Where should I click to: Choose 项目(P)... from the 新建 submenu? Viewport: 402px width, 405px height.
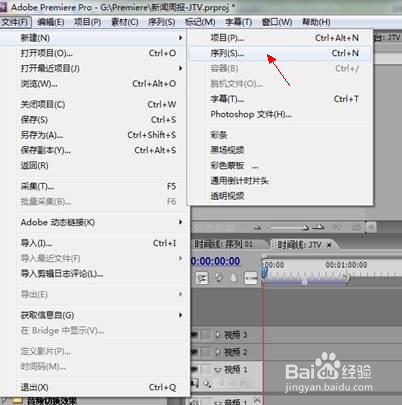[x=280, y=38]
